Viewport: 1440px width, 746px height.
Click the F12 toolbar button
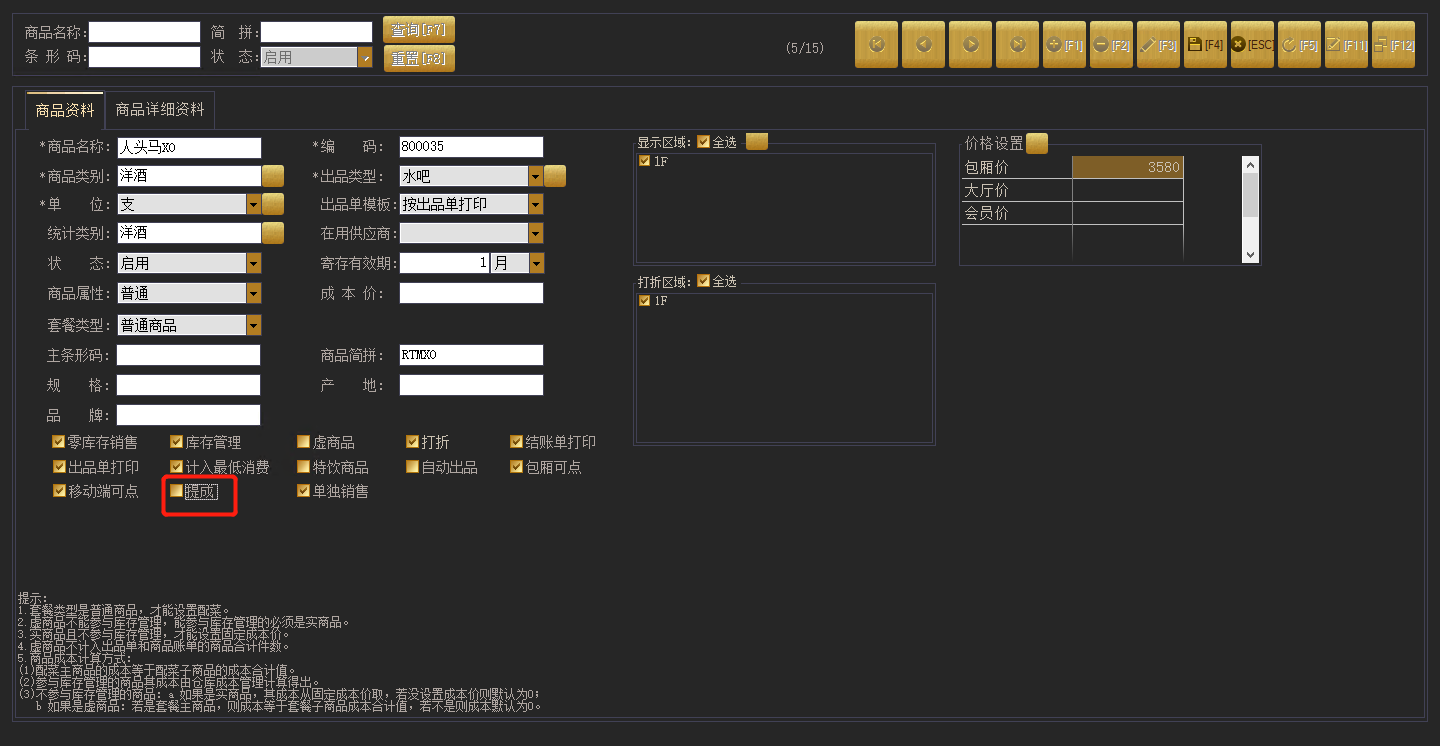[x=1394, y=45]
